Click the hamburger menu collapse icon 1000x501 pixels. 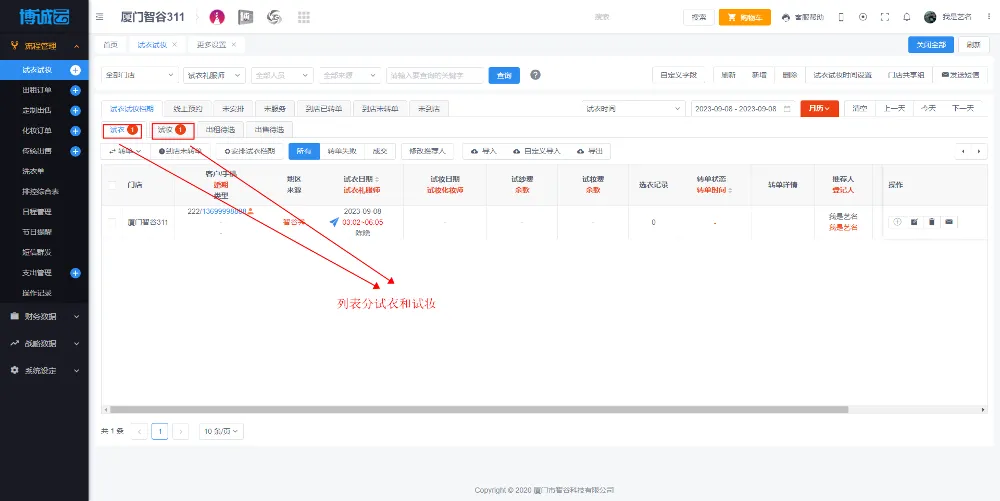[x=99, y=17]
